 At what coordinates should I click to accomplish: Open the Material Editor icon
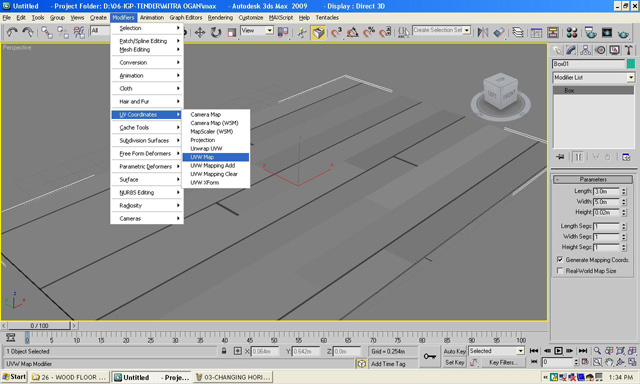(x=572, y=32)
